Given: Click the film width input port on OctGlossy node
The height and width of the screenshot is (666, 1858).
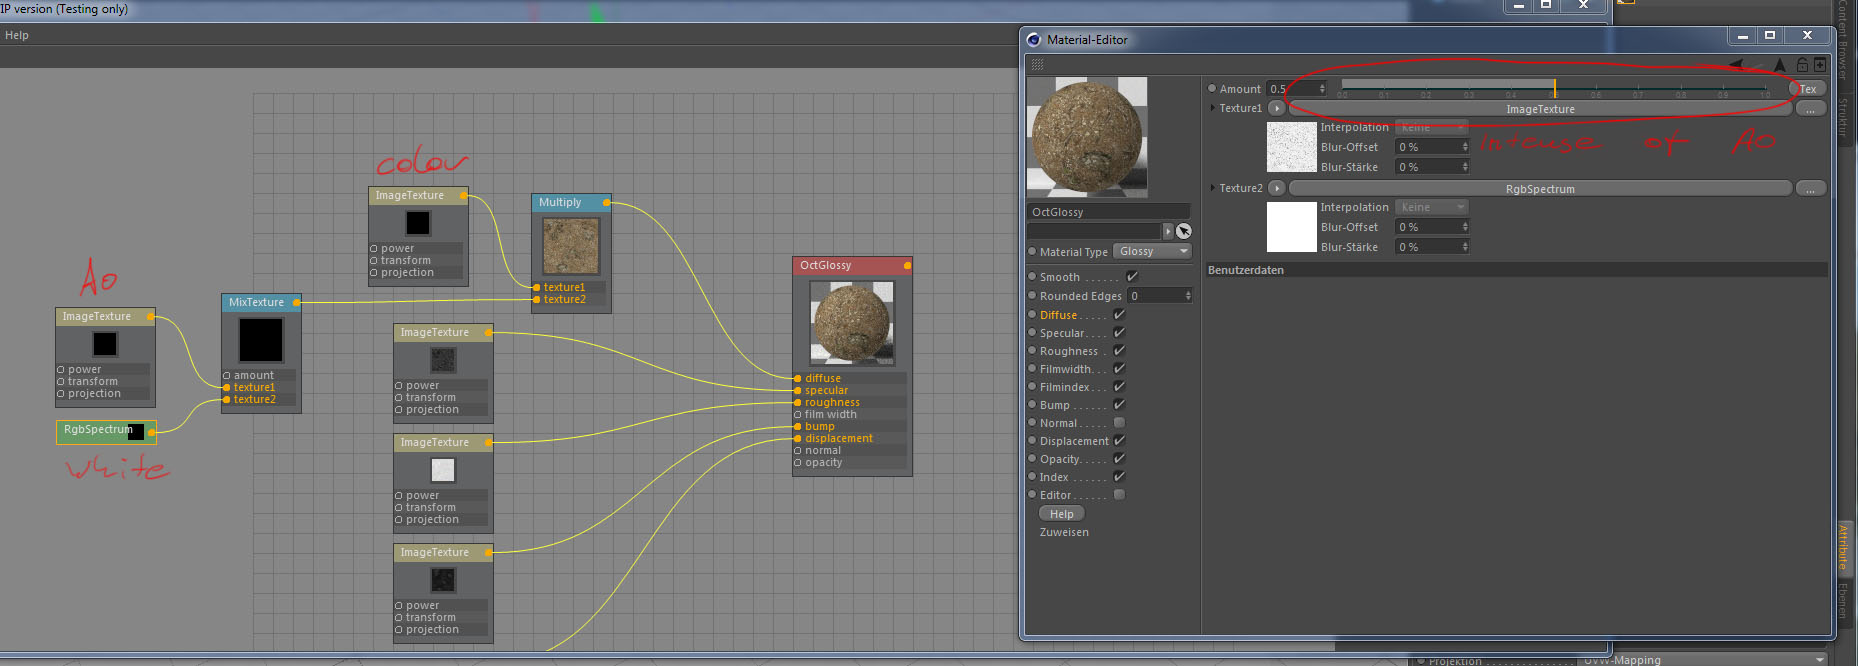Looking at the screenshot, I should 797,415.
